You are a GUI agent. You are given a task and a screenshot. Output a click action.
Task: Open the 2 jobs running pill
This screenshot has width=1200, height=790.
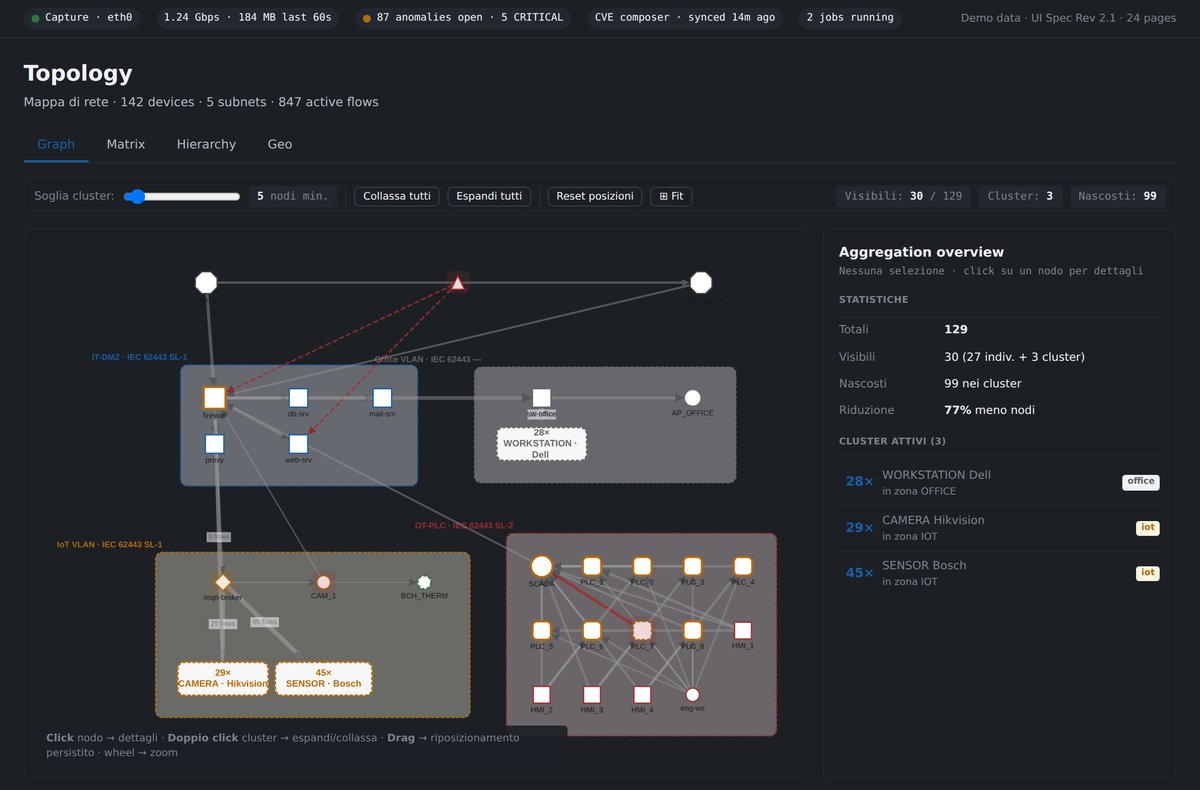850,18
